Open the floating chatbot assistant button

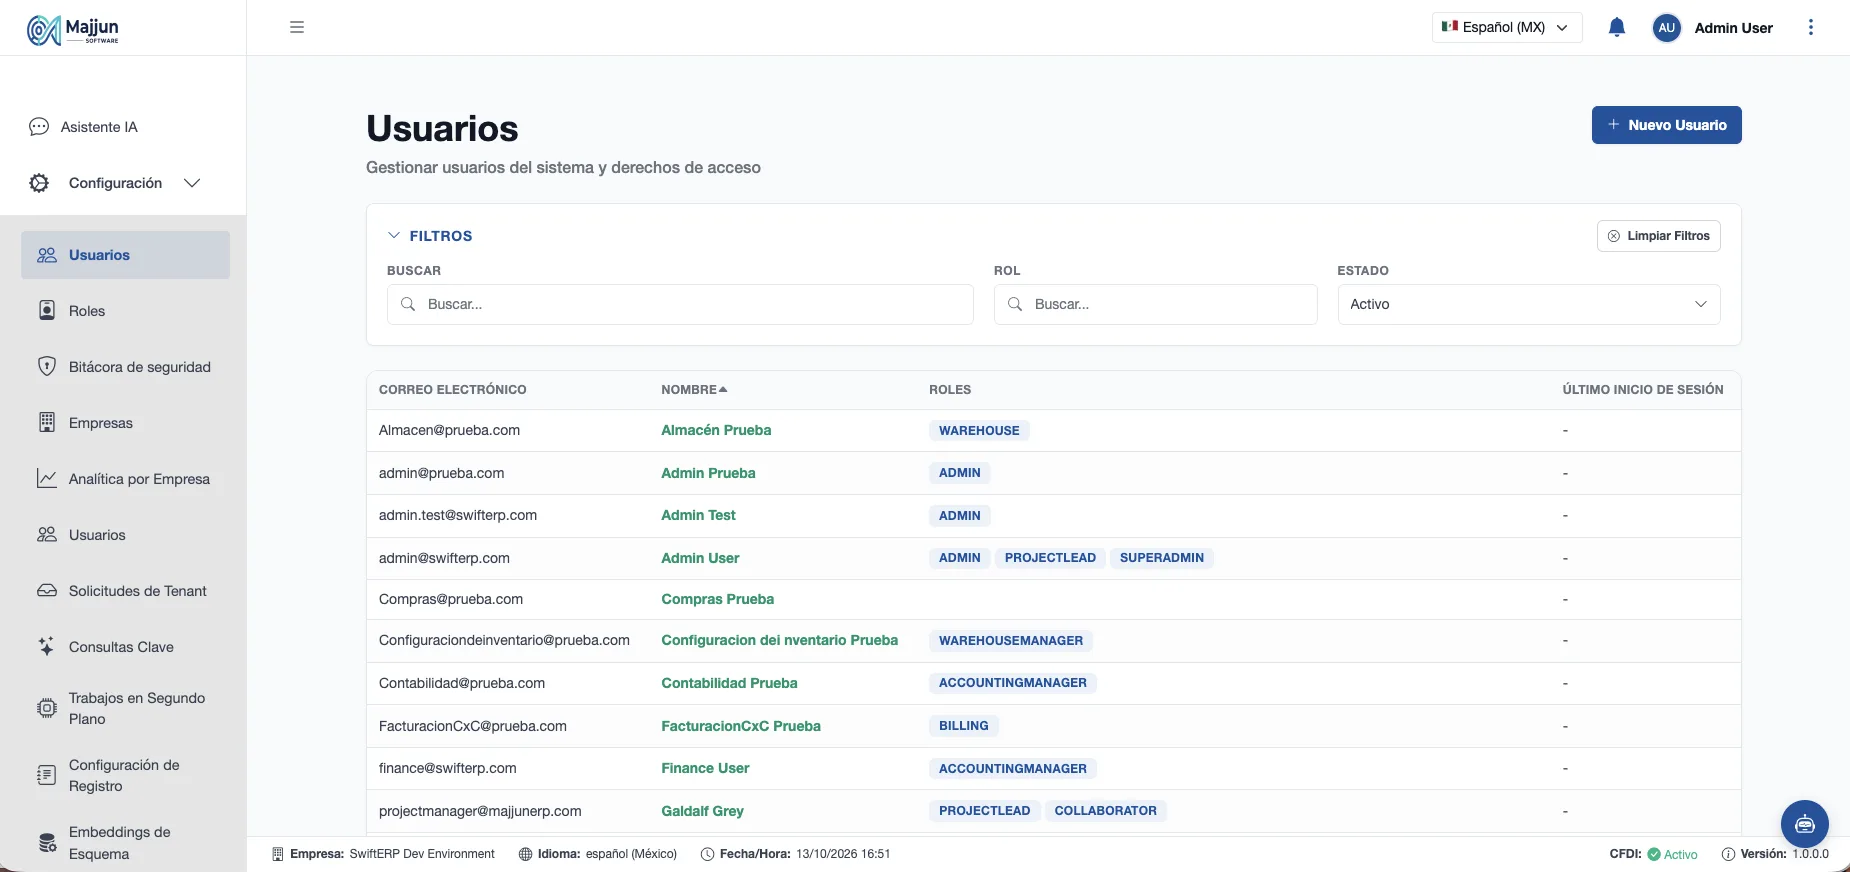1804,824
